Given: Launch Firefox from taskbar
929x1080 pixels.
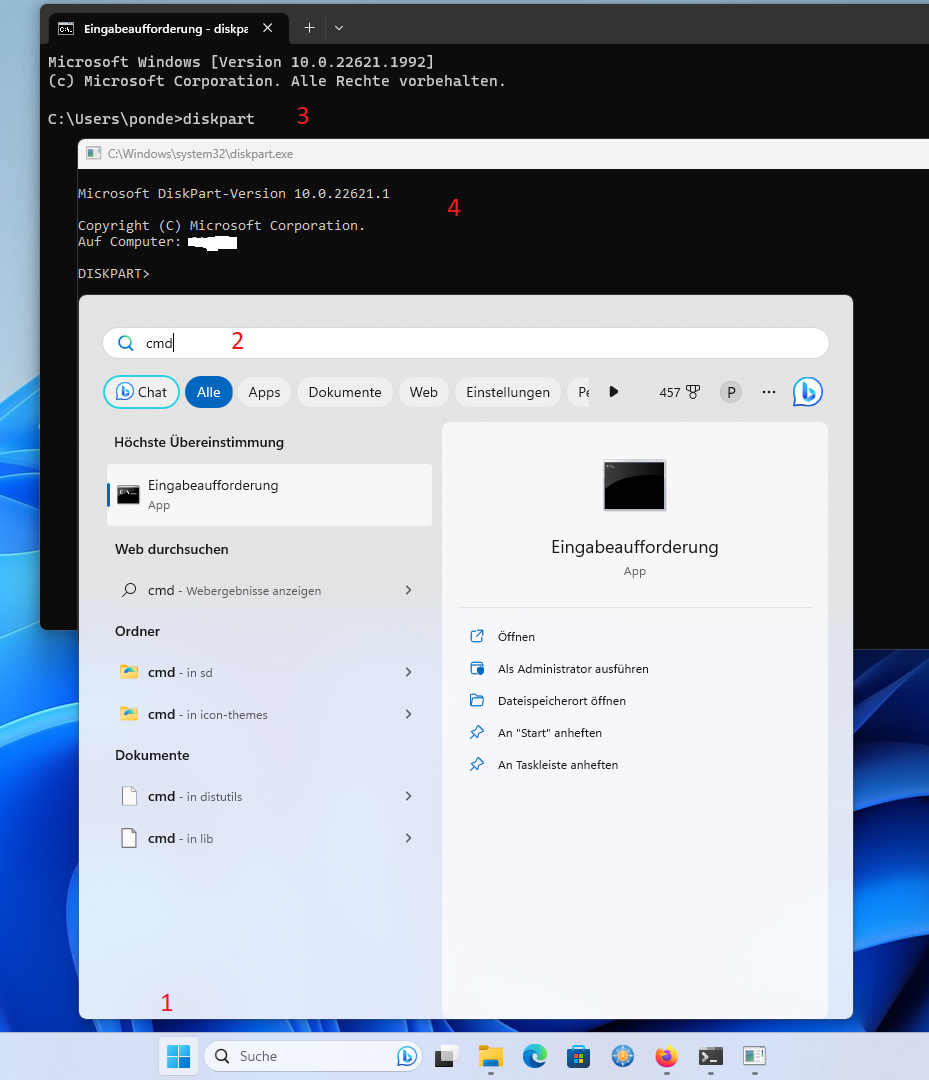Looking at the screenshot, I should coord(666,1056).
